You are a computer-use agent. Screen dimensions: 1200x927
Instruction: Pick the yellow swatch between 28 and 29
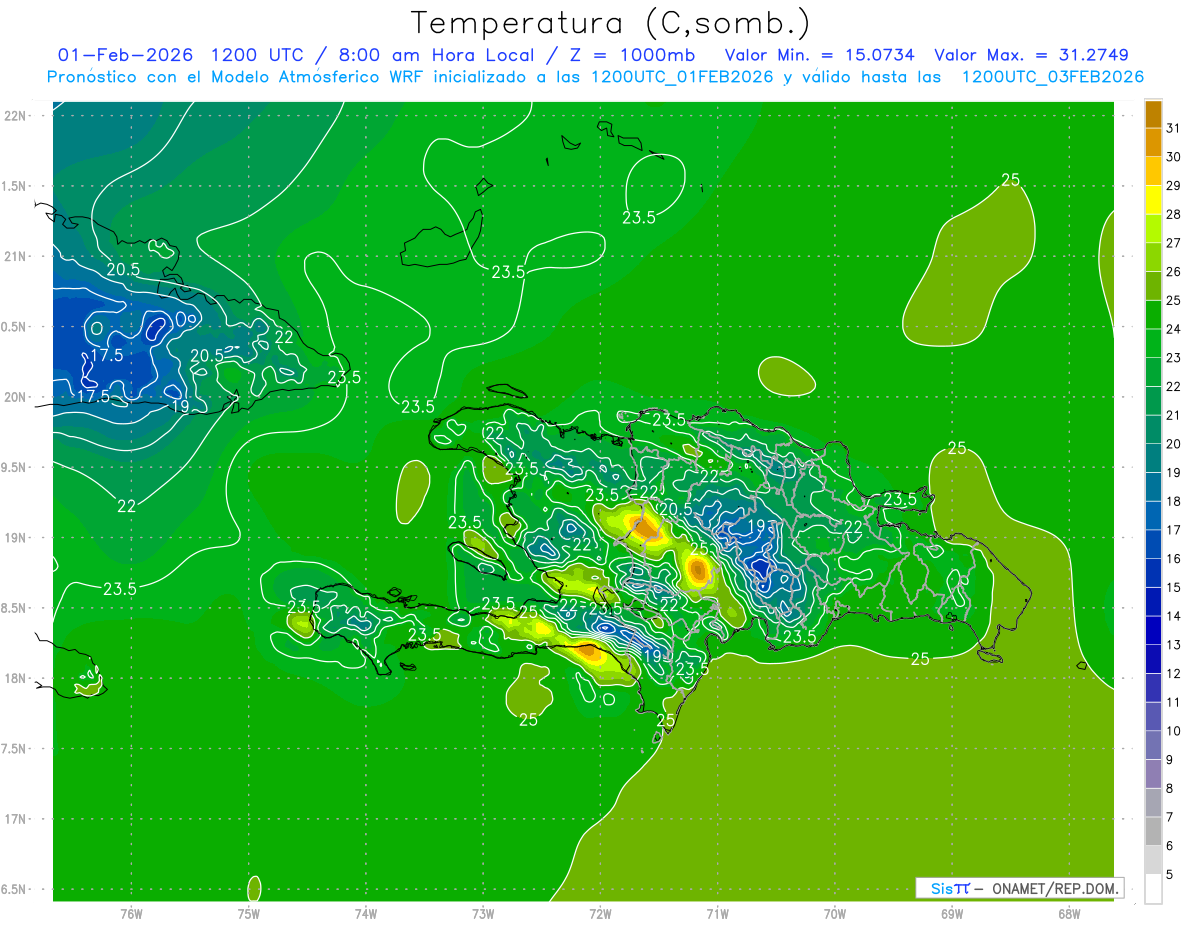[1153, 200]
